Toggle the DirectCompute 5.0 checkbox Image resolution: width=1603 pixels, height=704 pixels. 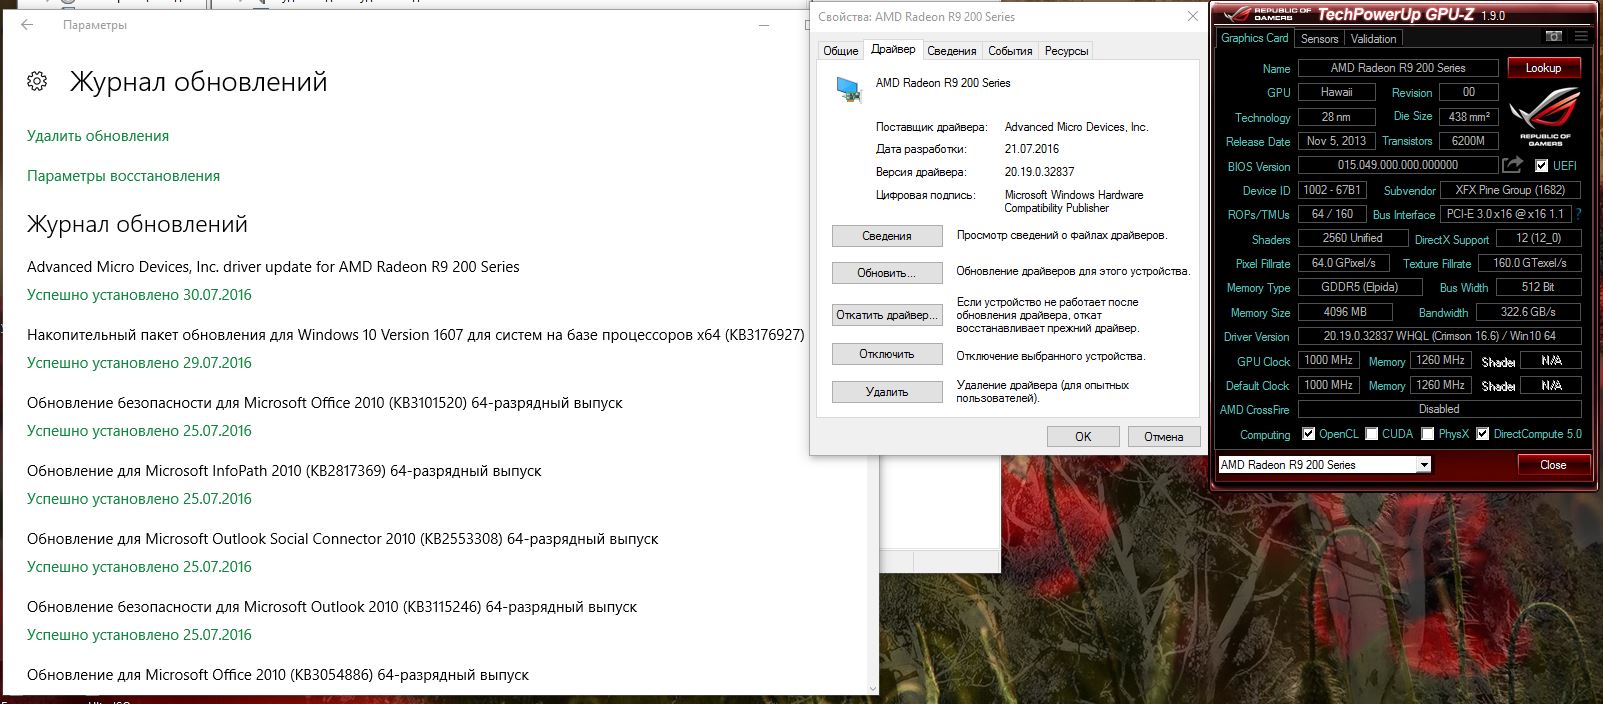coord(1483,434)
